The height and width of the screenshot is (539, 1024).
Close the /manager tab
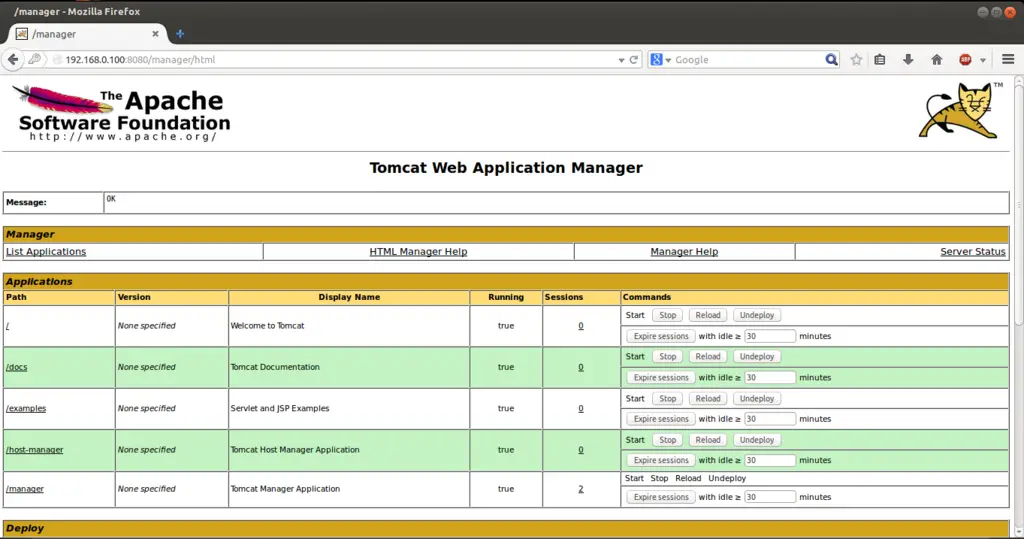(155, 34)
